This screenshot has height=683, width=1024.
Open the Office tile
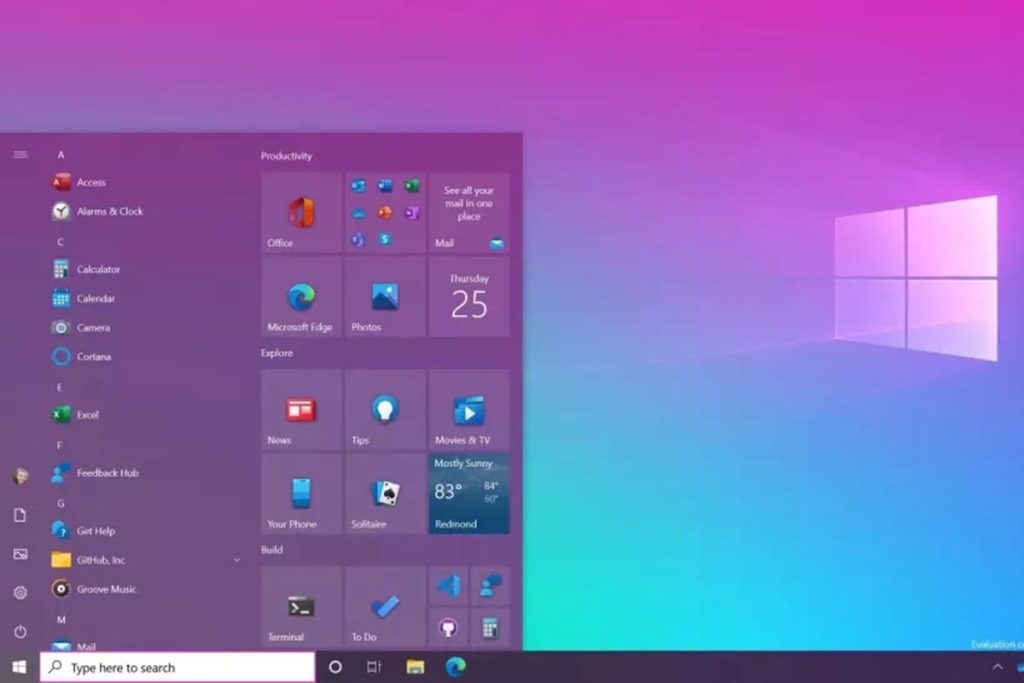pyautogui.click(x=301, y=213)
